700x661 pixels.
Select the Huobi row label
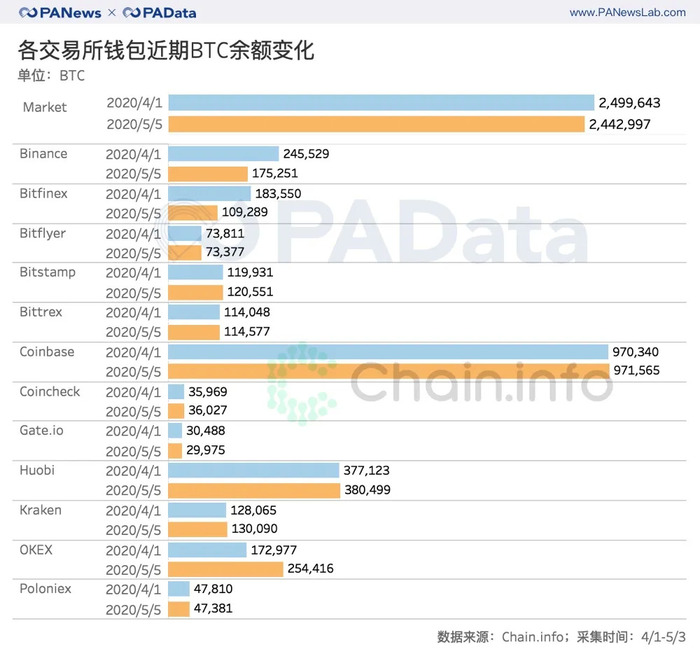37,470
